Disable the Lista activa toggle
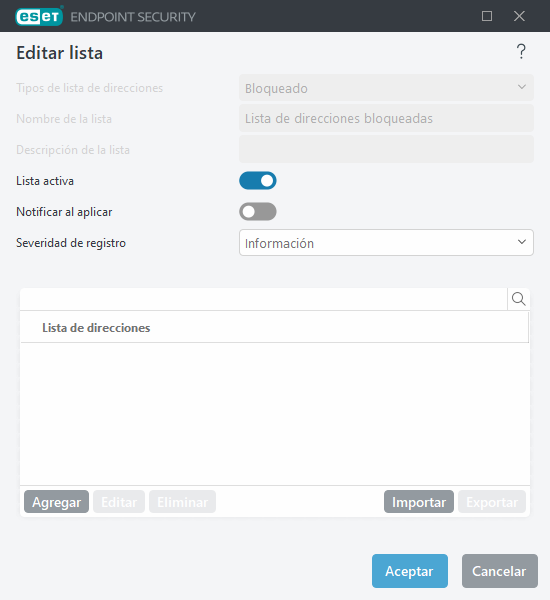Screen dimensions: 550x600 pyautogui.click(x=258, y=181)
